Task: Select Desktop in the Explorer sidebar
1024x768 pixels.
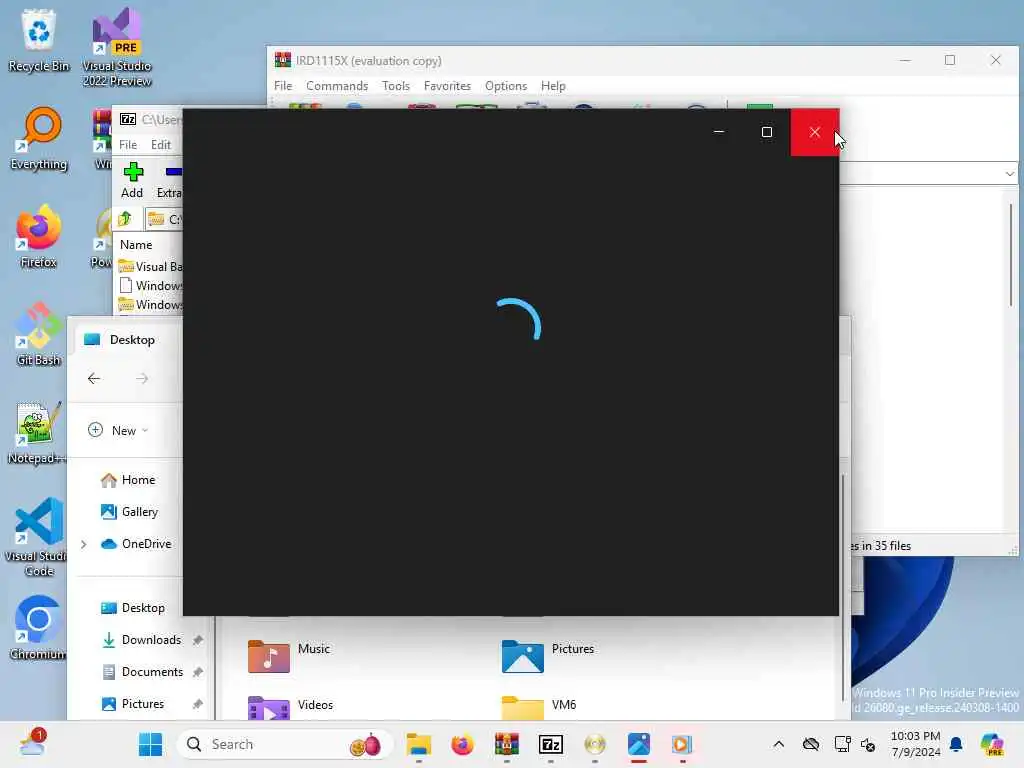Action: tap(133, 608)
